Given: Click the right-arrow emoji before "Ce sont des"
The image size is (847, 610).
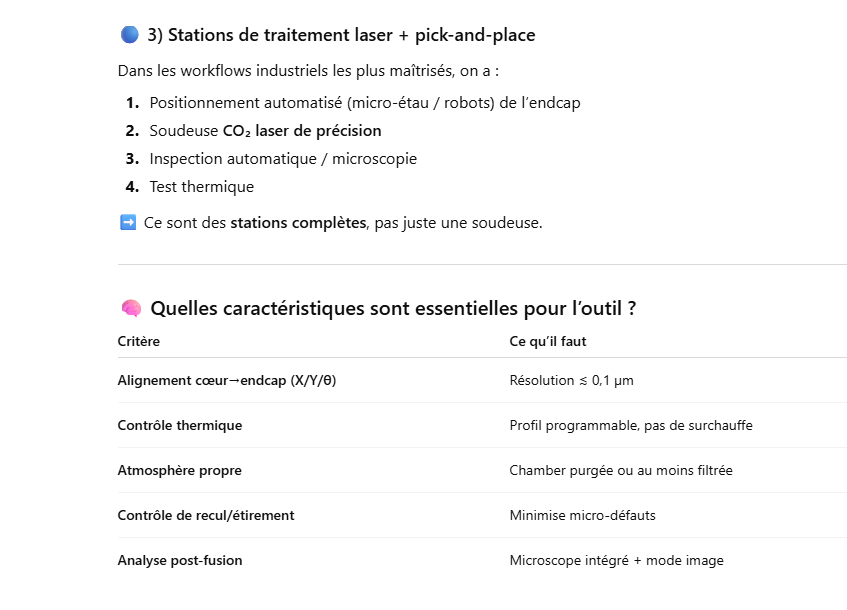Looking at the screenshot, I should click(x=127, y=222).
